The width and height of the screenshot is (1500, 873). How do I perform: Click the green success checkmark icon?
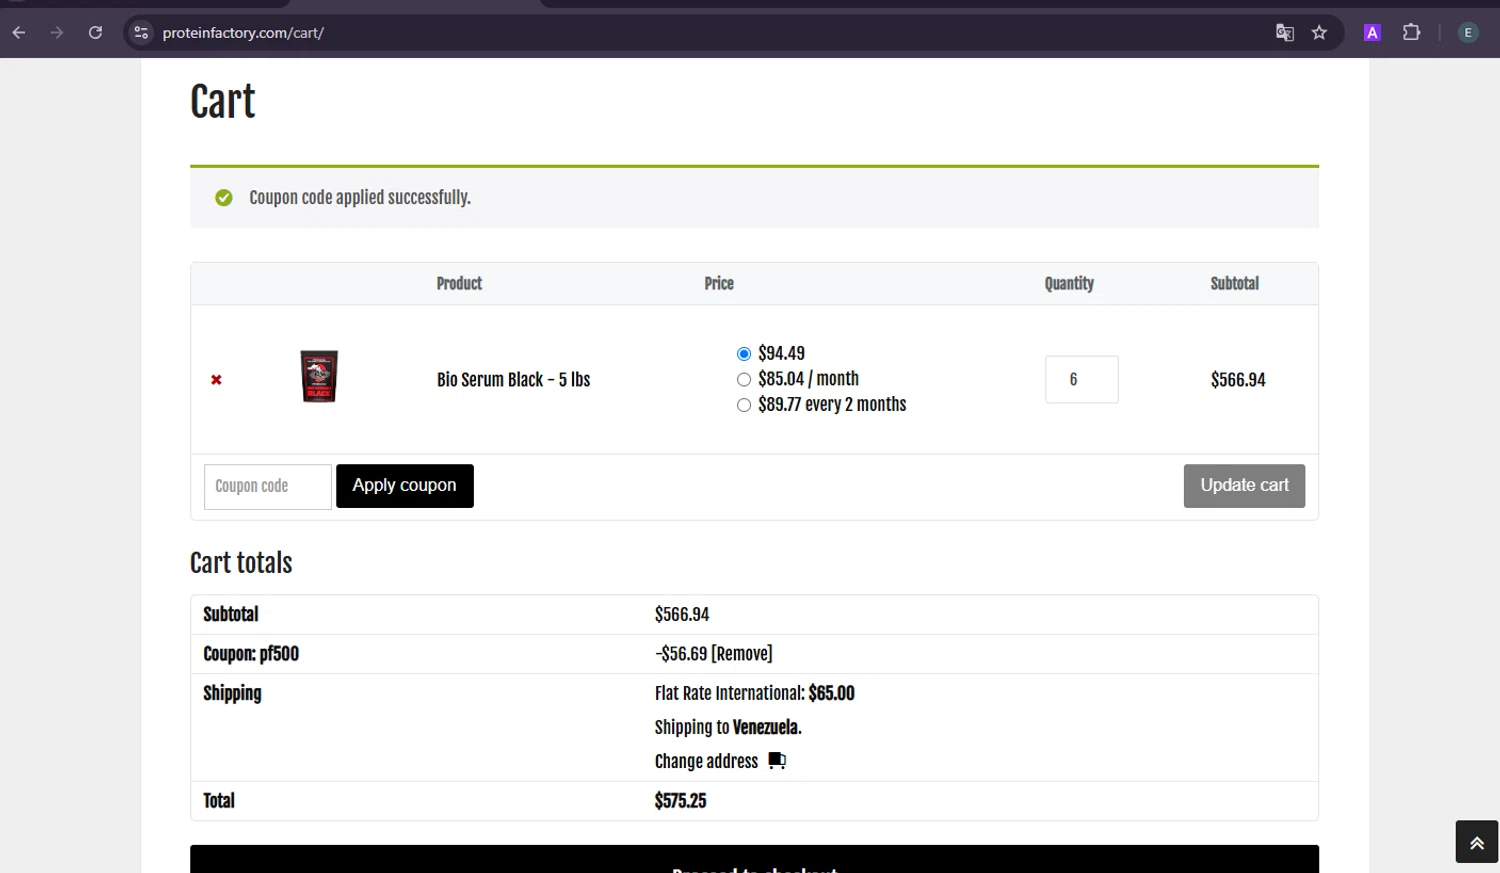click(224, 198)
